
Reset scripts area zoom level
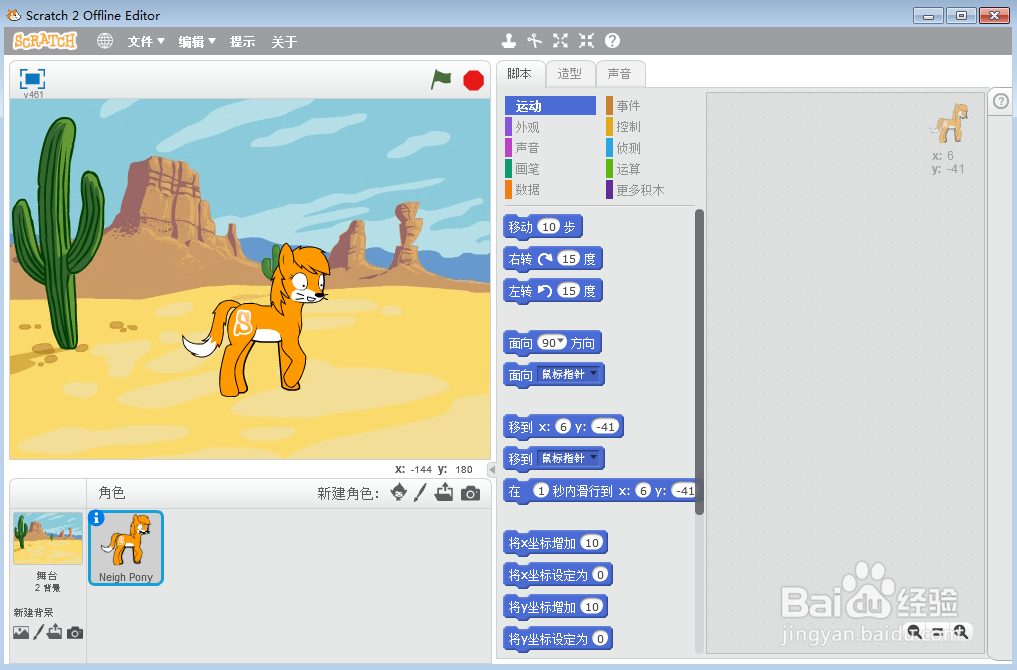point(938,631)
